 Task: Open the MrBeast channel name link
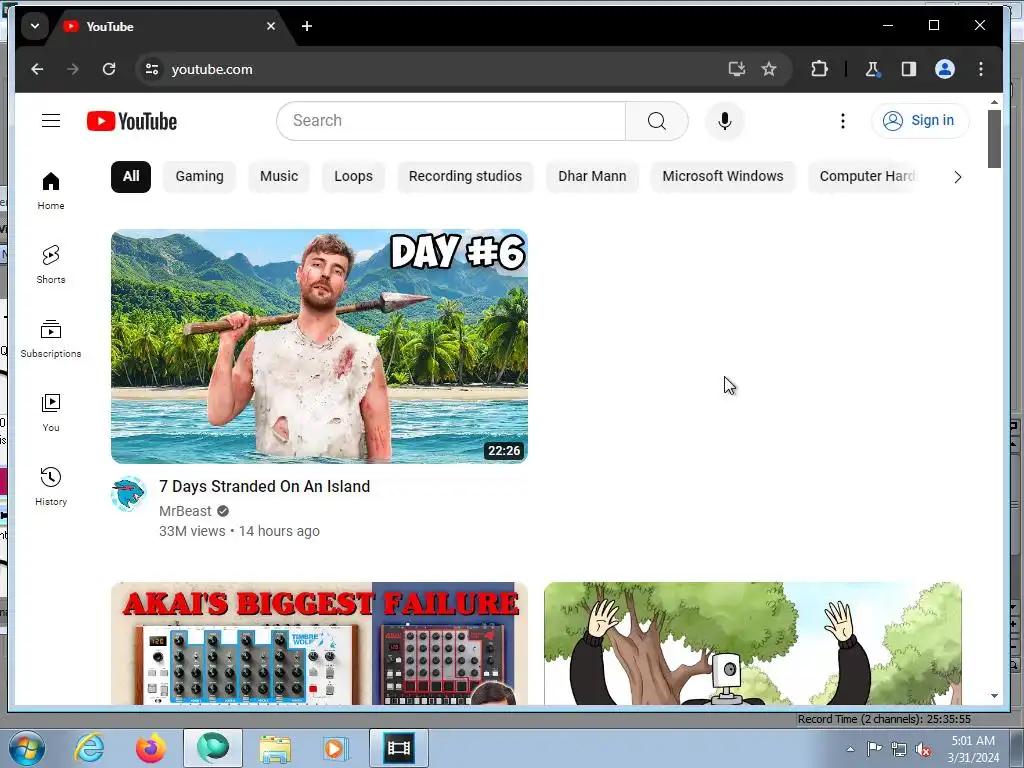[x=185, y=511]
